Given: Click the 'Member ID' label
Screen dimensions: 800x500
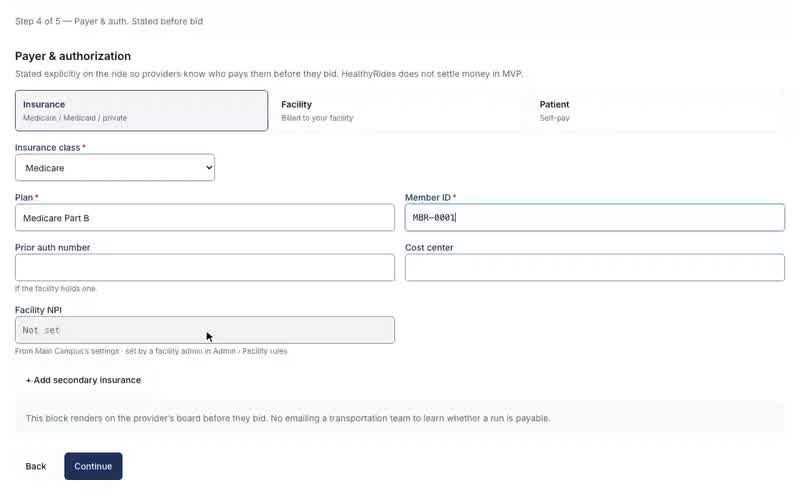Looking at the screenshot, I should point(430,197).
